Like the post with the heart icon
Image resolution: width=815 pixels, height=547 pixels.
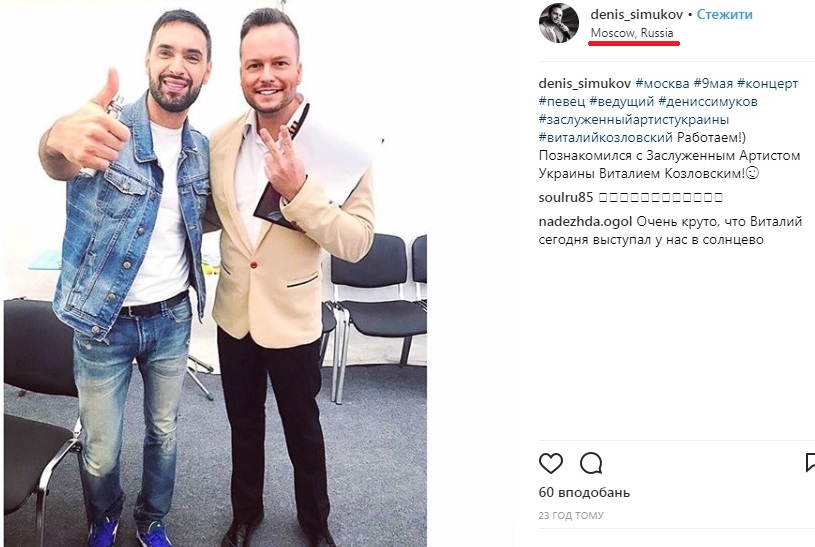pyautogui.click(x=551, y=463)
